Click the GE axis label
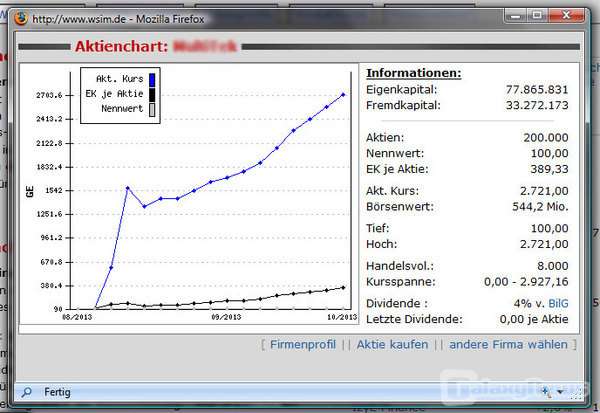600x413 pixels. (30, 191)
